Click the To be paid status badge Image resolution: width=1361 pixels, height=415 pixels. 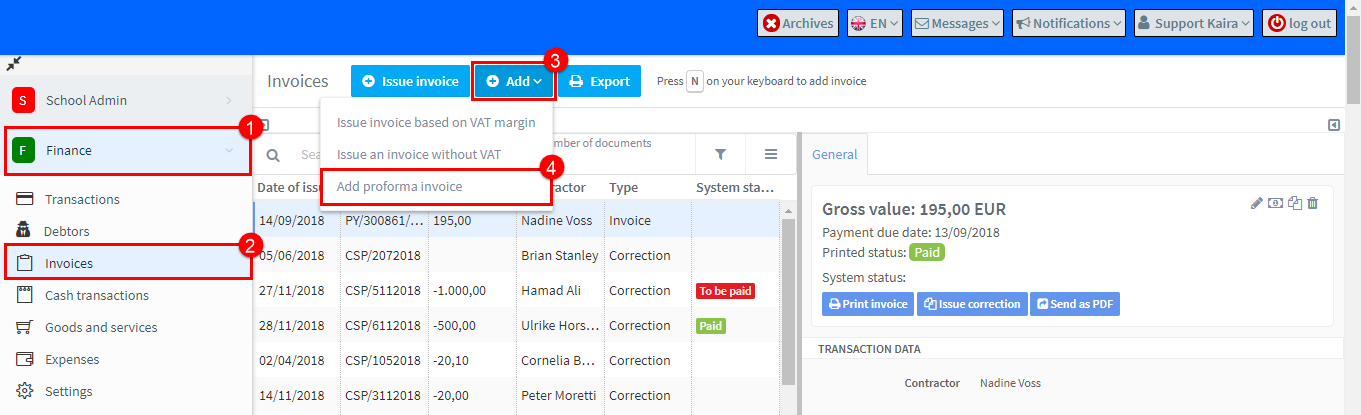pos(725,291)
